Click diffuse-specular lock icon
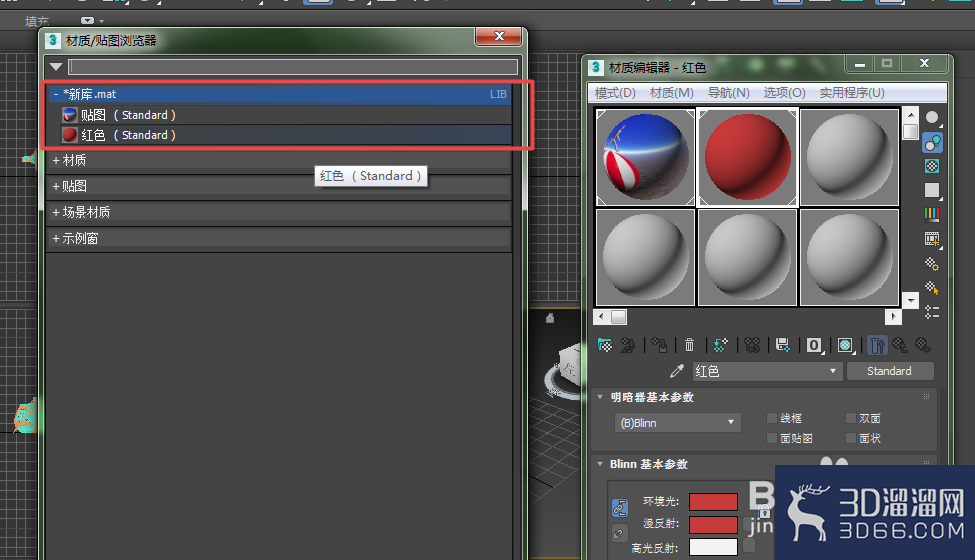975x560 pixels. pos(618,534)
